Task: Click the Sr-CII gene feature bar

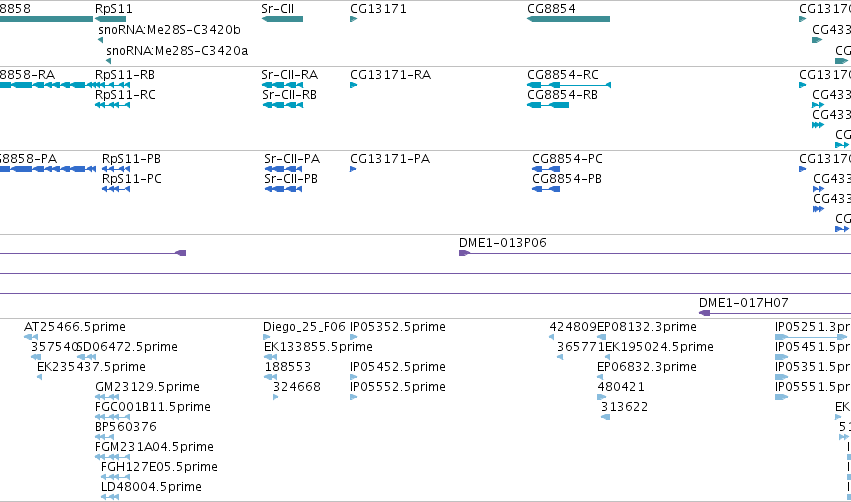Action: (282, 19)
